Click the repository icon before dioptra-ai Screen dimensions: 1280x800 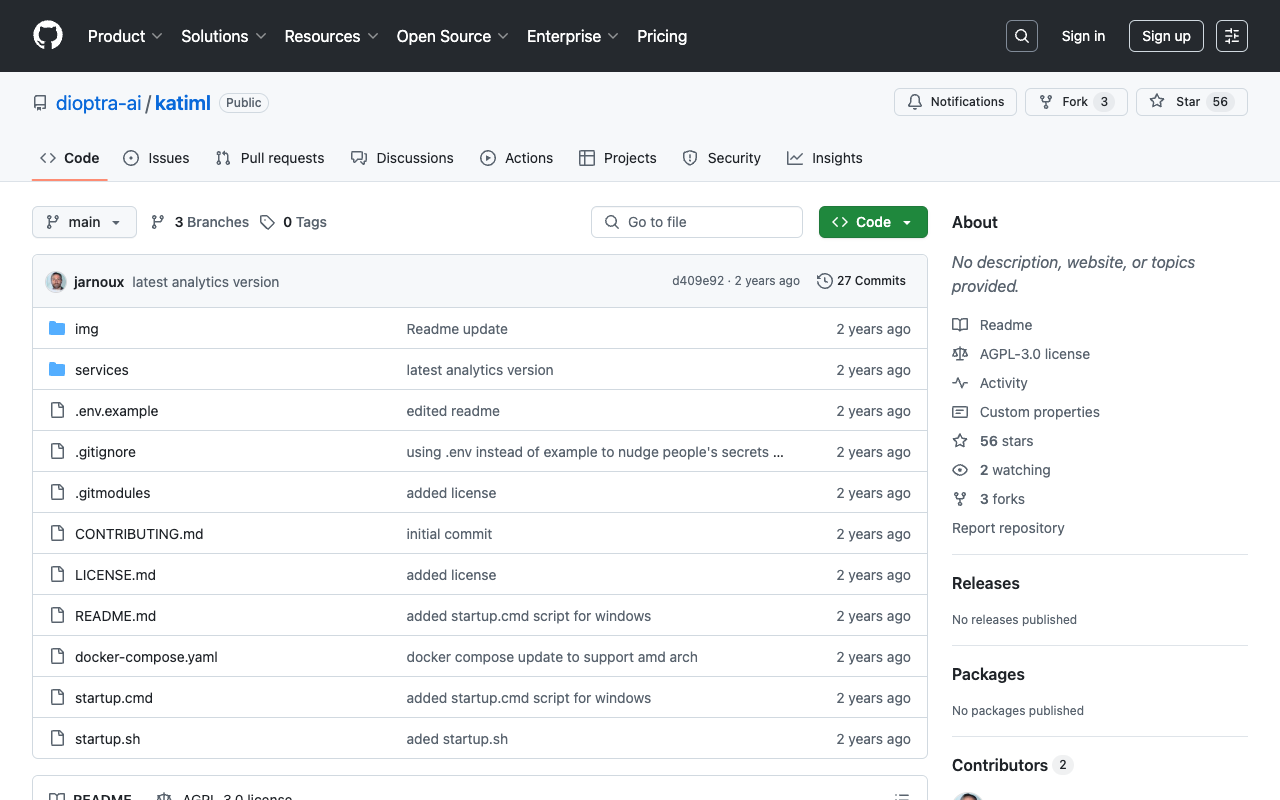[40, 103]
